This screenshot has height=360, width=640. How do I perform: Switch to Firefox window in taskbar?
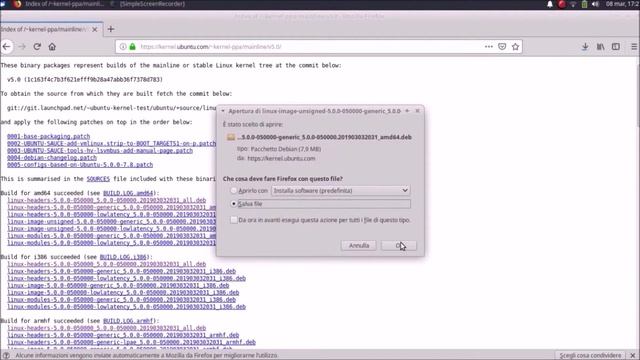pos(59,4)
